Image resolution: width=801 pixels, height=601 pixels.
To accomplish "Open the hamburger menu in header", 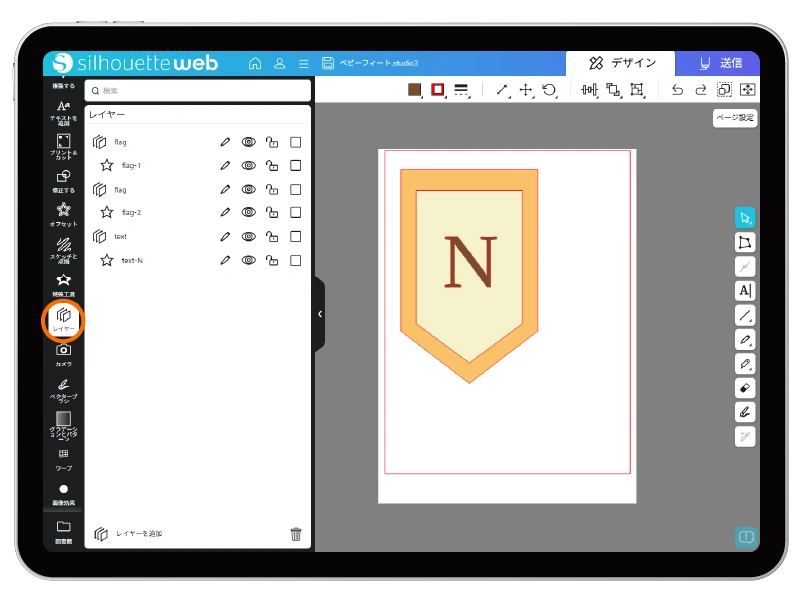I will click(x=303, y=63).
